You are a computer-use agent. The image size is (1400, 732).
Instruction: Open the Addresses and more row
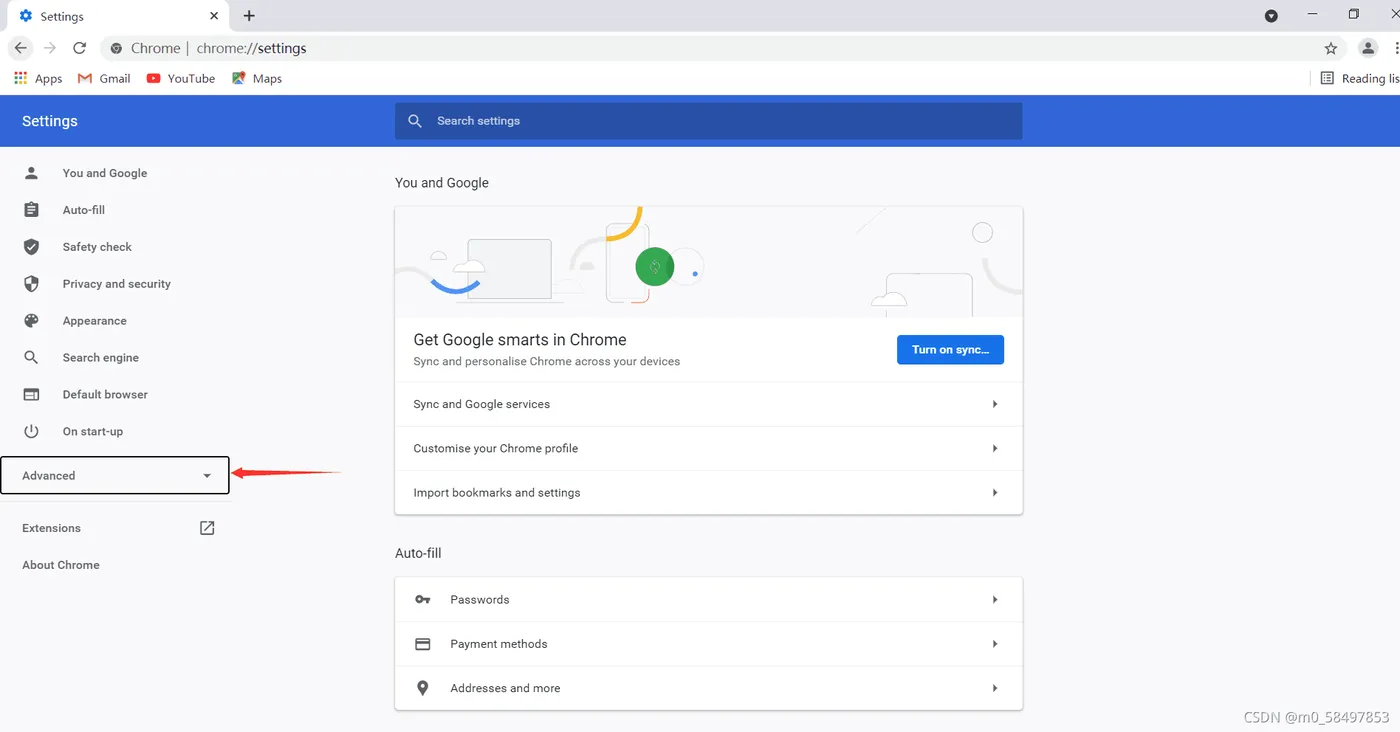point(708,688)
